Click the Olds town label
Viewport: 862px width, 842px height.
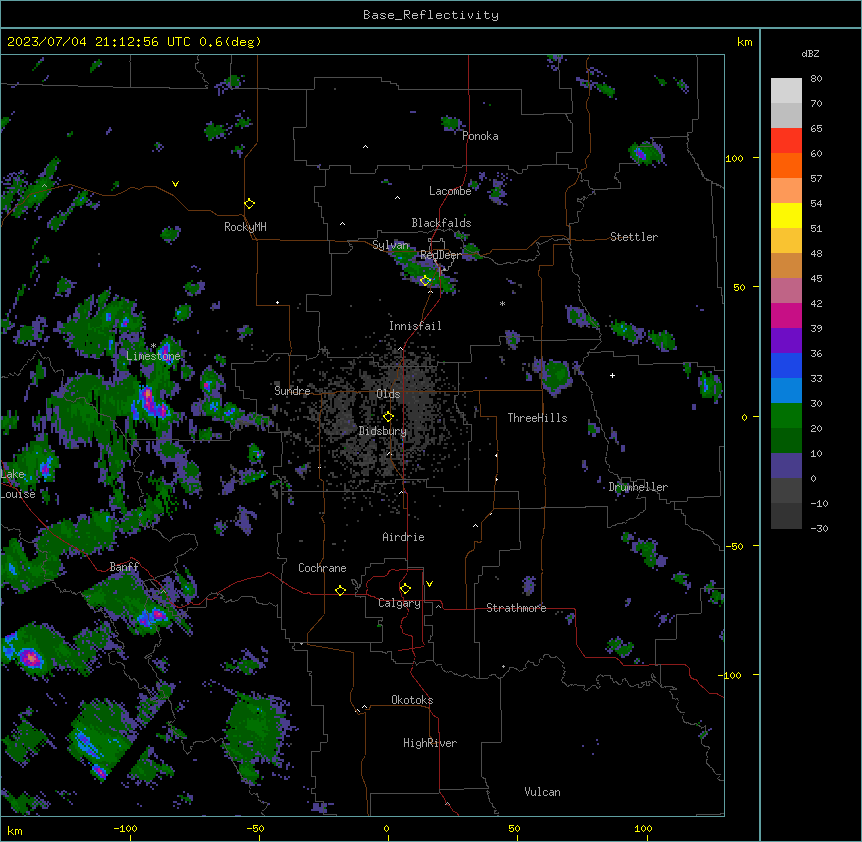click(388, 394)
